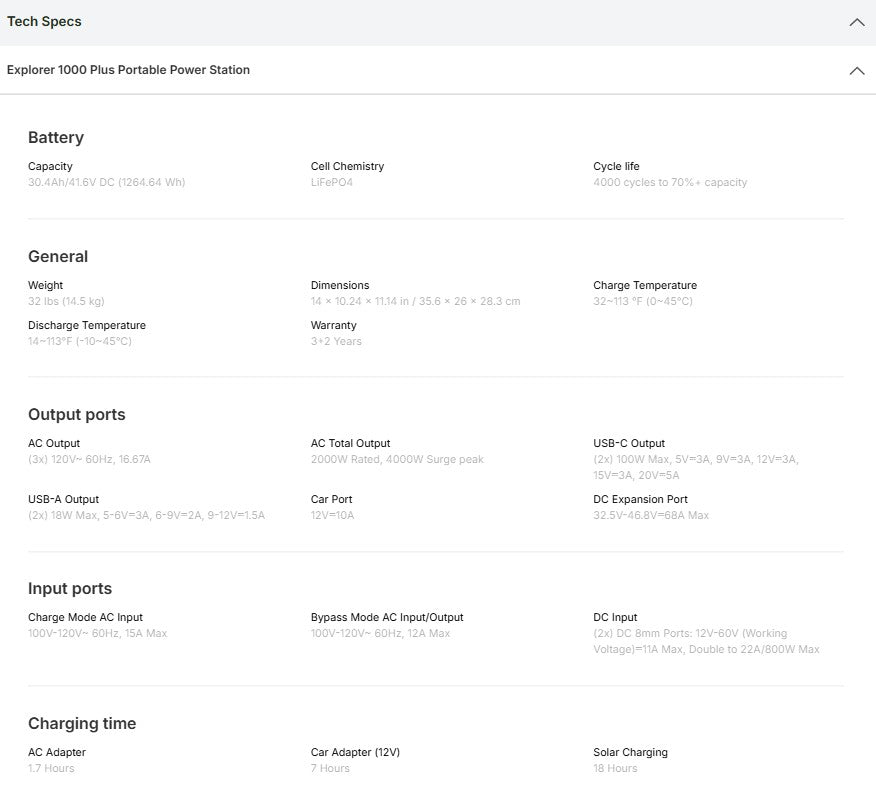Click the (2x) DC 8mm Ports value
This screenshot has width=876, height=794.
coord(706,641)
